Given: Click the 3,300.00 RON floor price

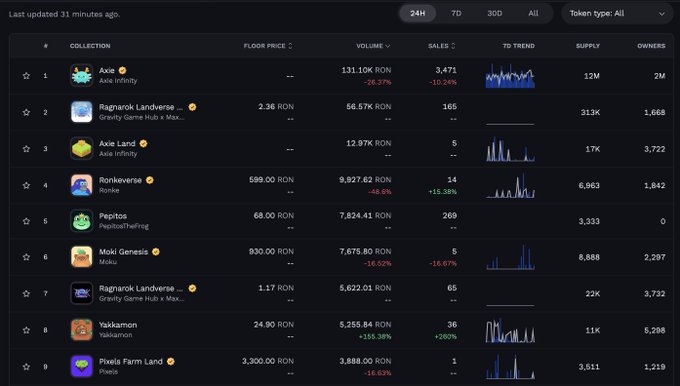Looking at the screenshot, I should pos(268,361).
